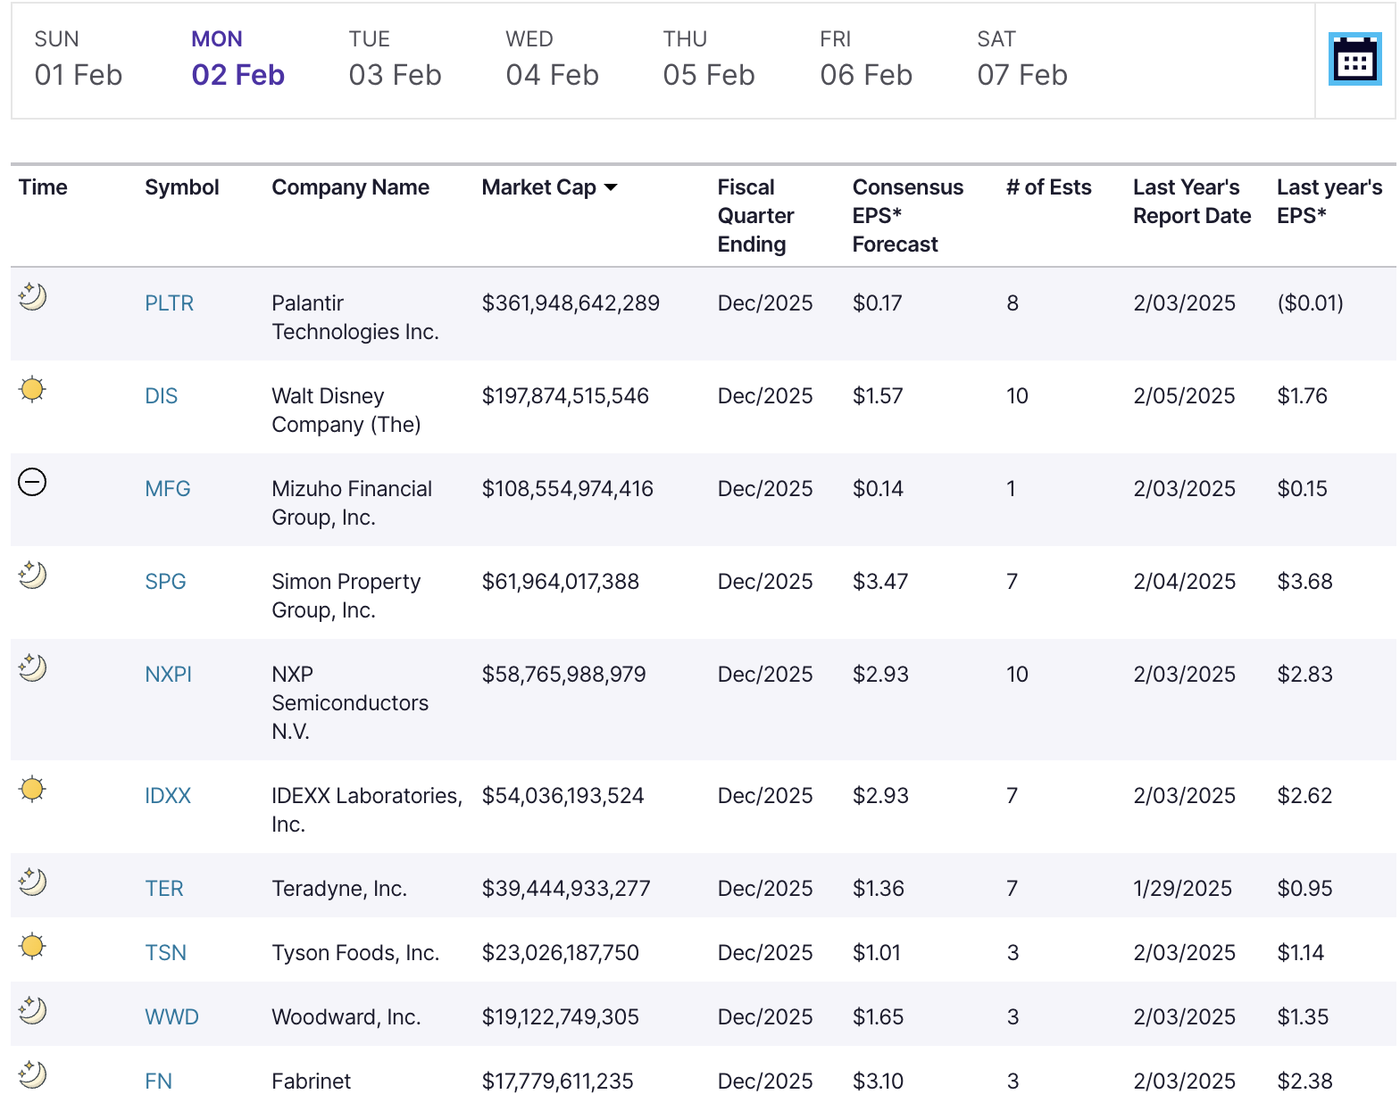The image size is (1400, 1119).
Task: Select the WED 04 Feb tab
Action: 551,60
